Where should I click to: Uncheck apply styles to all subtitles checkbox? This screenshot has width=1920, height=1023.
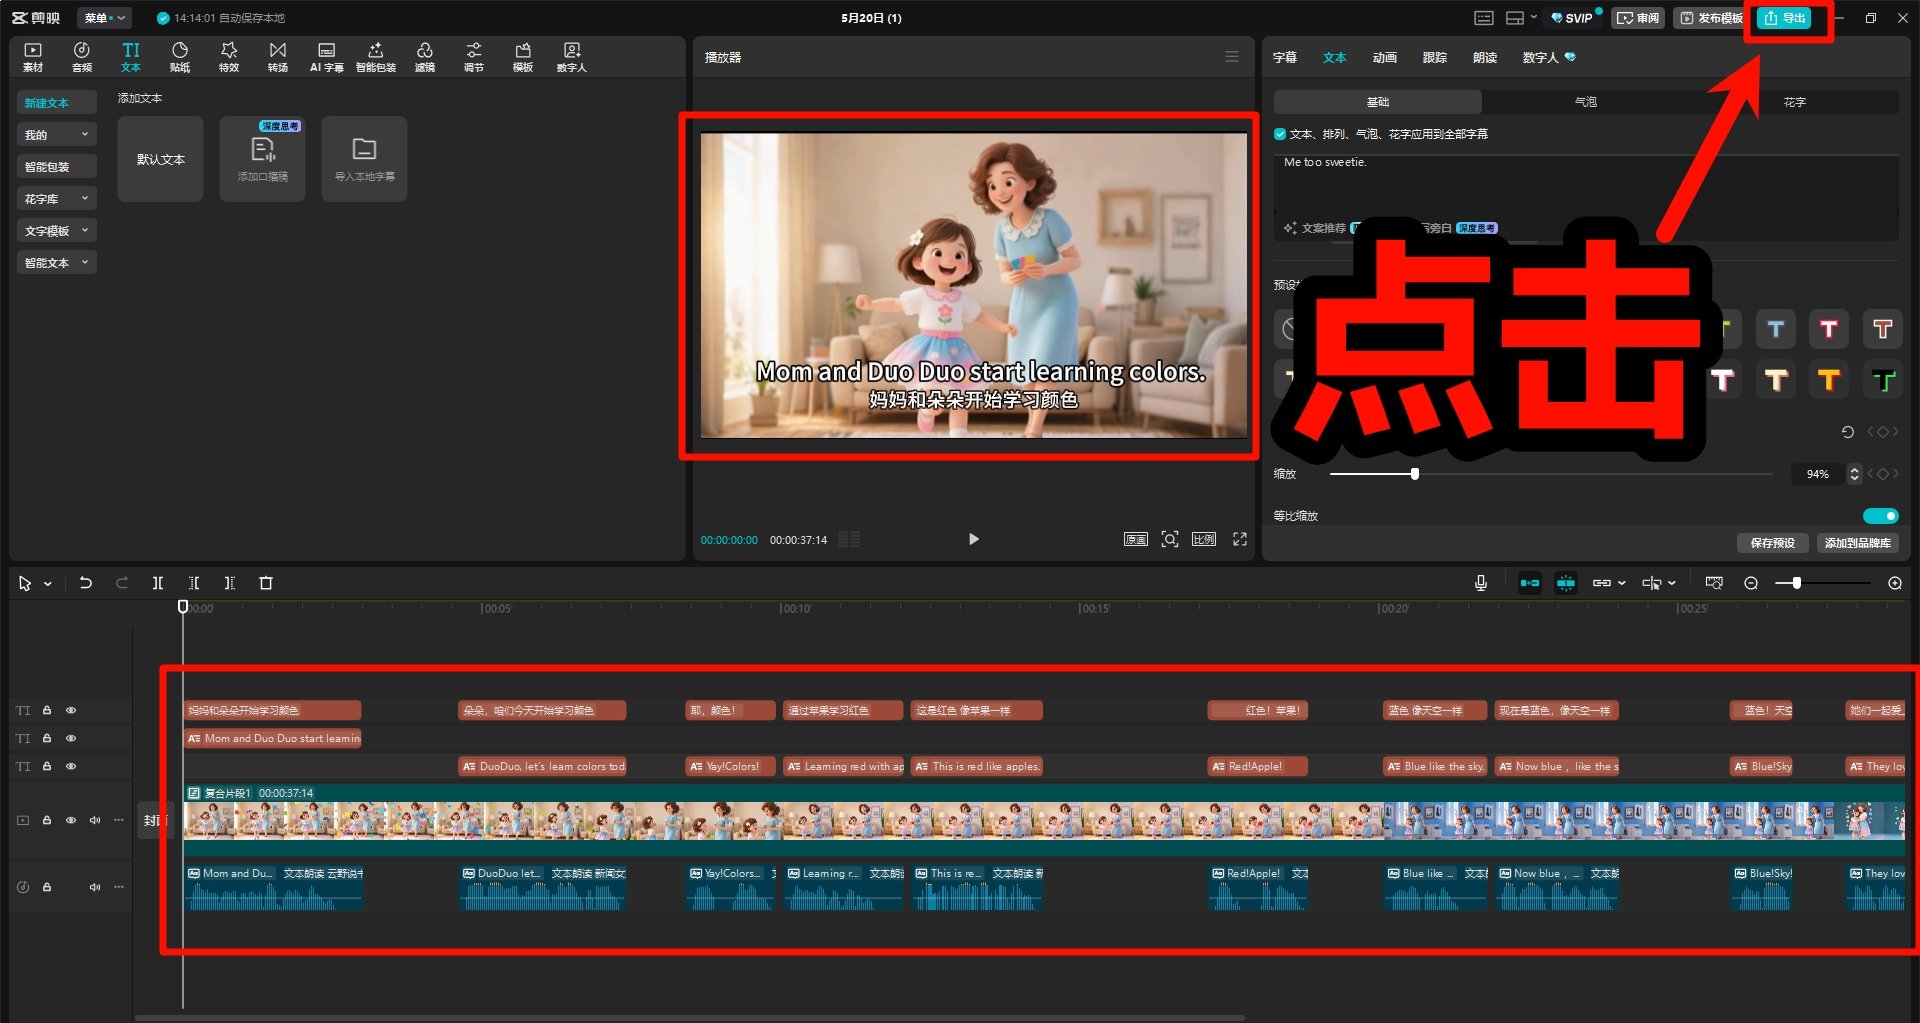1280,134
